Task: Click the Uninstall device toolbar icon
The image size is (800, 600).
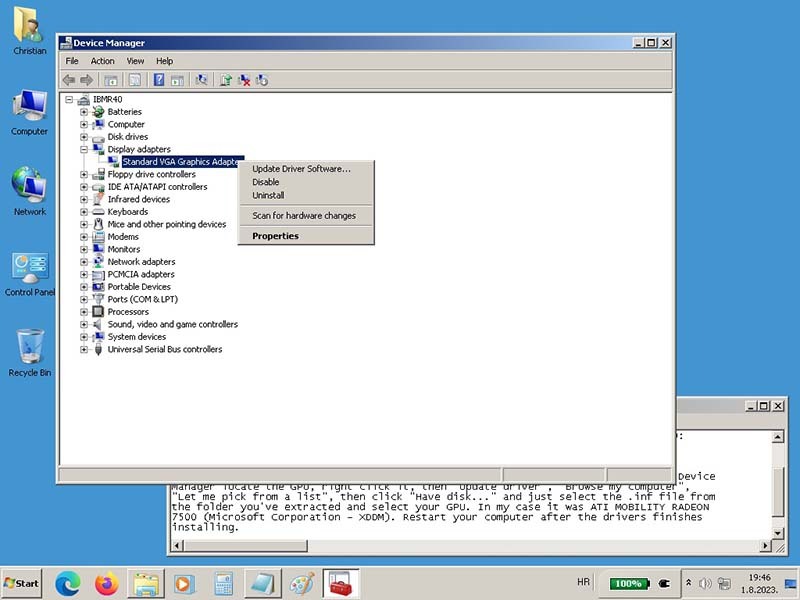Action: [x=244, y=80]
